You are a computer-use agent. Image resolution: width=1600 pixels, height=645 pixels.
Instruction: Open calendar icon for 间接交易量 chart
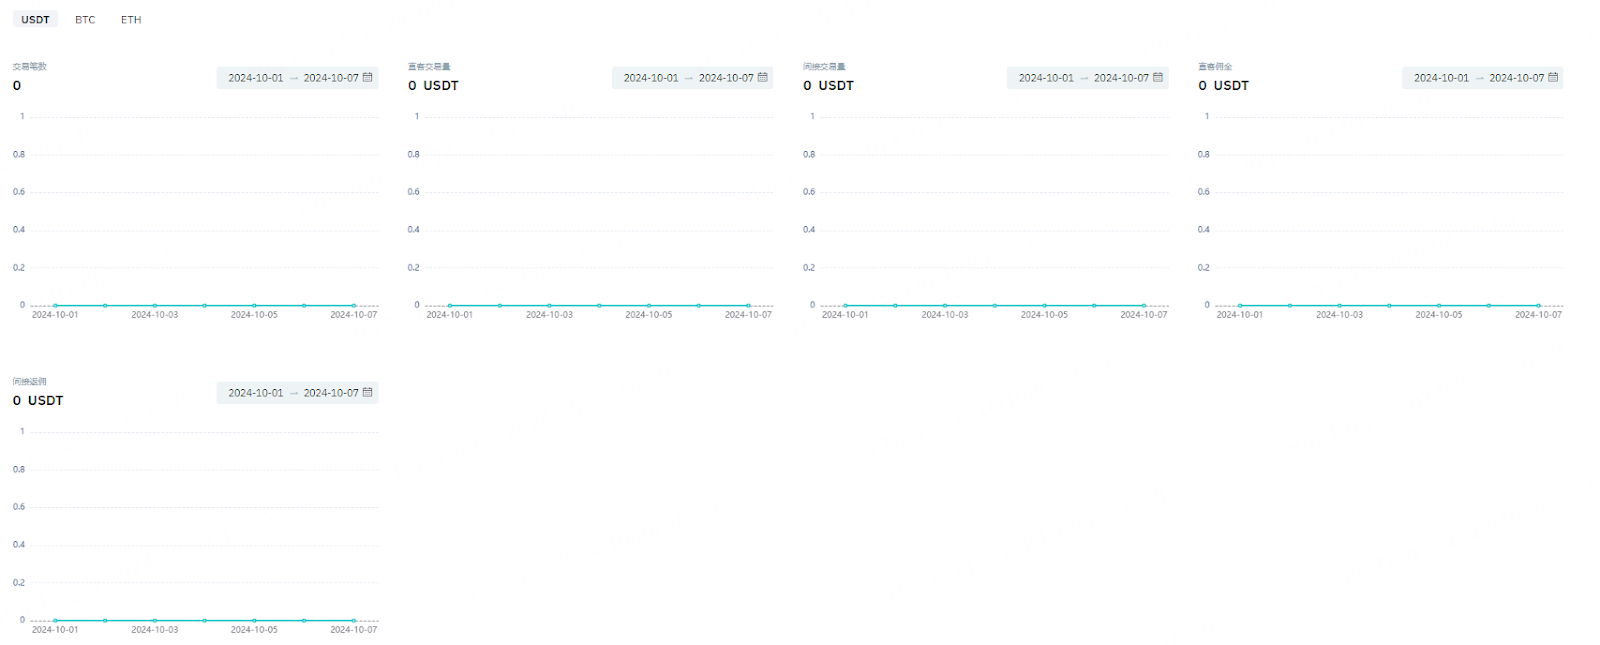(1157, 77)
